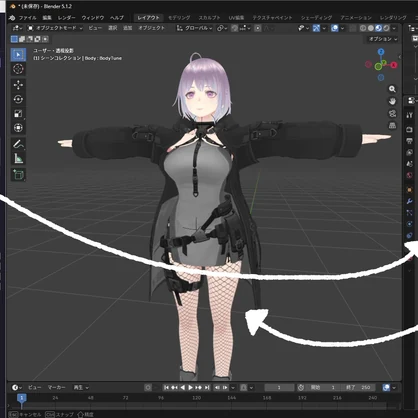The height and width of the screenshot is (418, 418).
Task: Open the Output properties tab
Action: [410, 141]
